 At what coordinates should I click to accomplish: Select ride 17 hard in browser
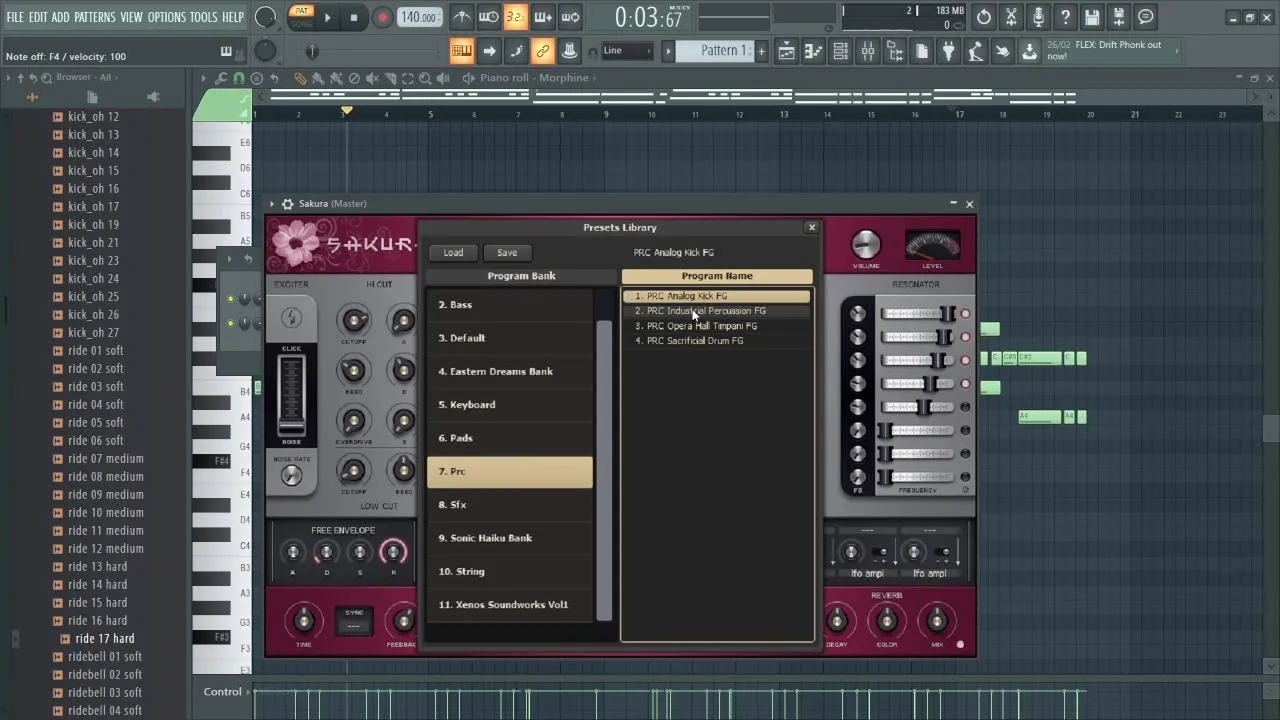click(105, 639)
